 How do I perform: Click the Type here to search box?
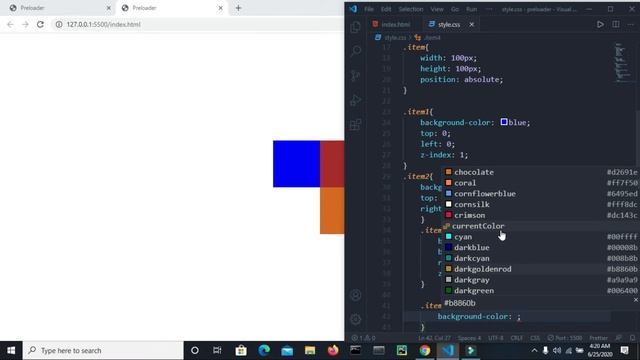[103, 351]
